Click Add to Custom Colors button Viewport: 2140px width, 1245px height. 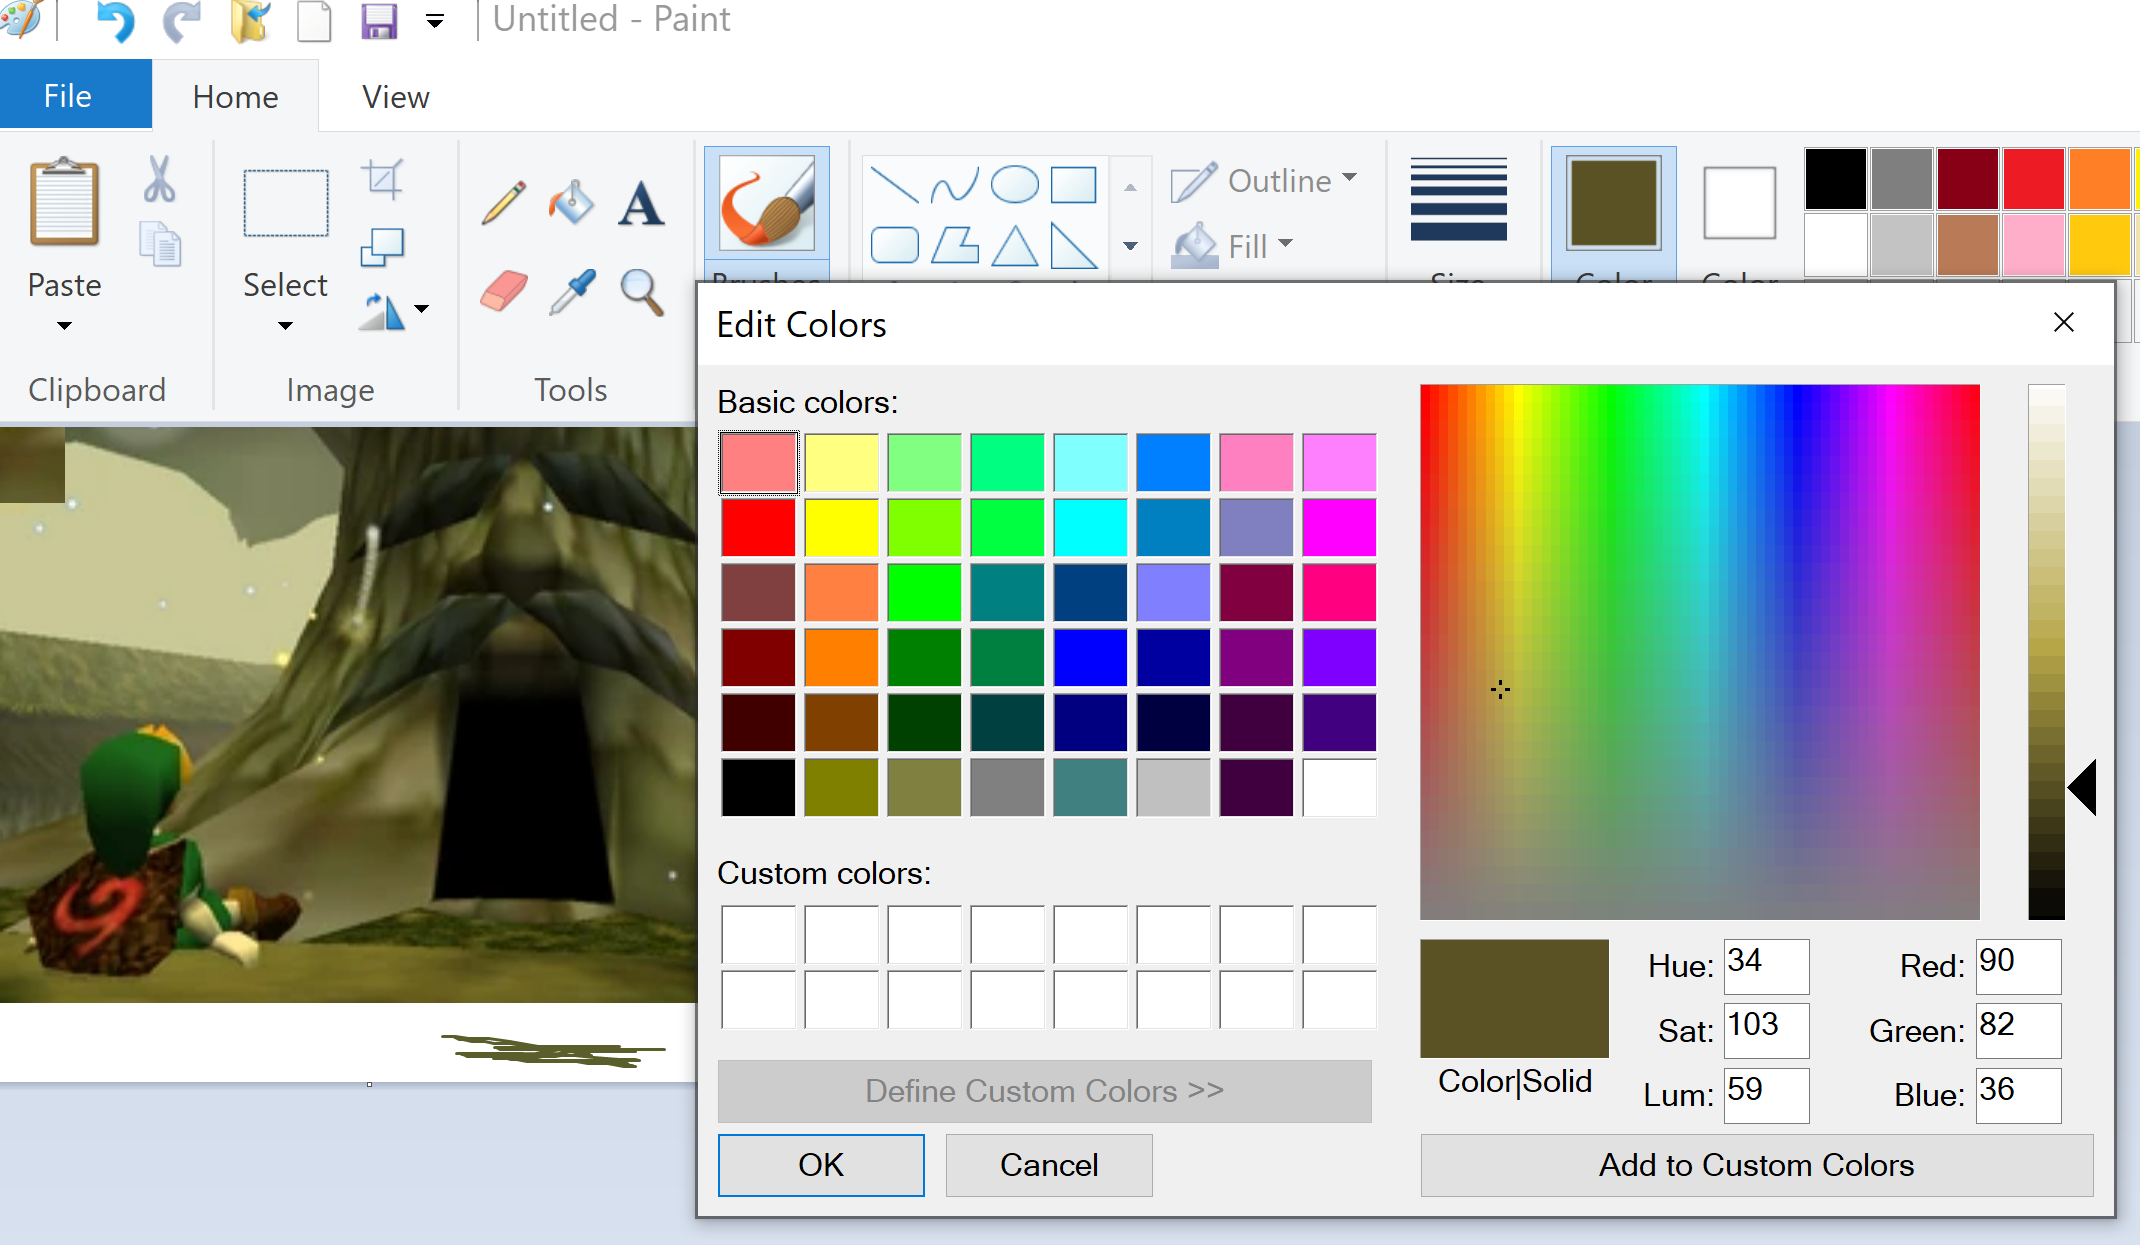[1756, 1165]
